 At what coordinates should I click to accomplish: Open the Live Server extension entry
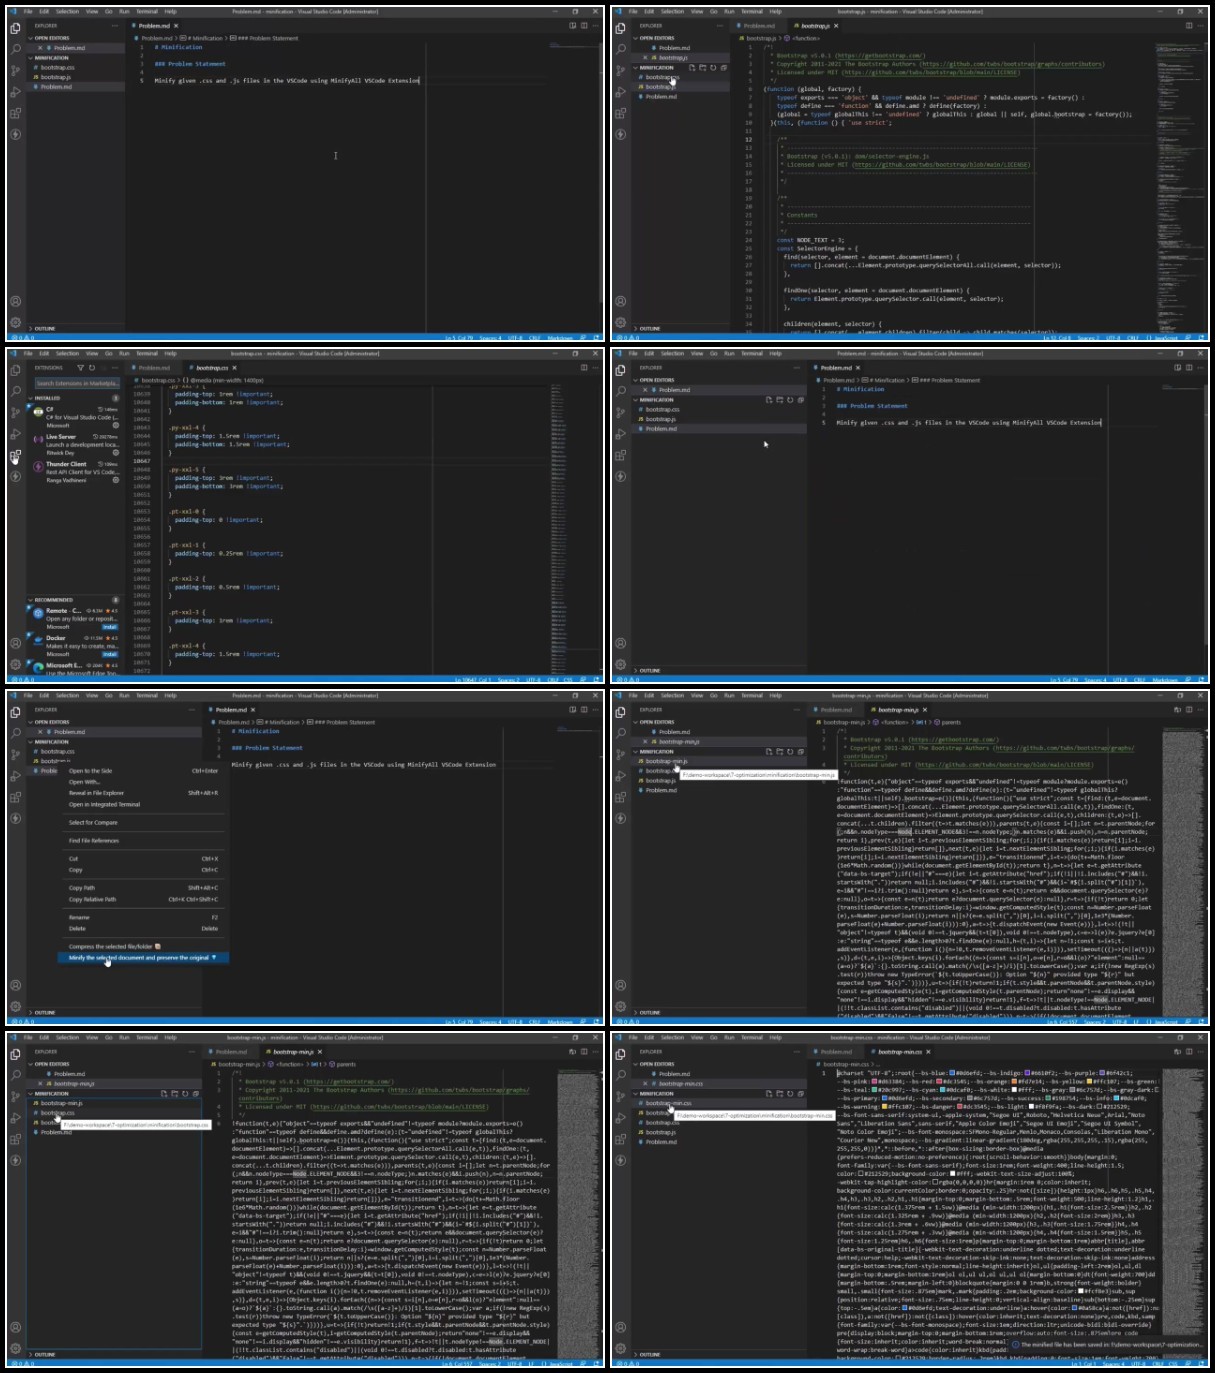click(75, 445)
